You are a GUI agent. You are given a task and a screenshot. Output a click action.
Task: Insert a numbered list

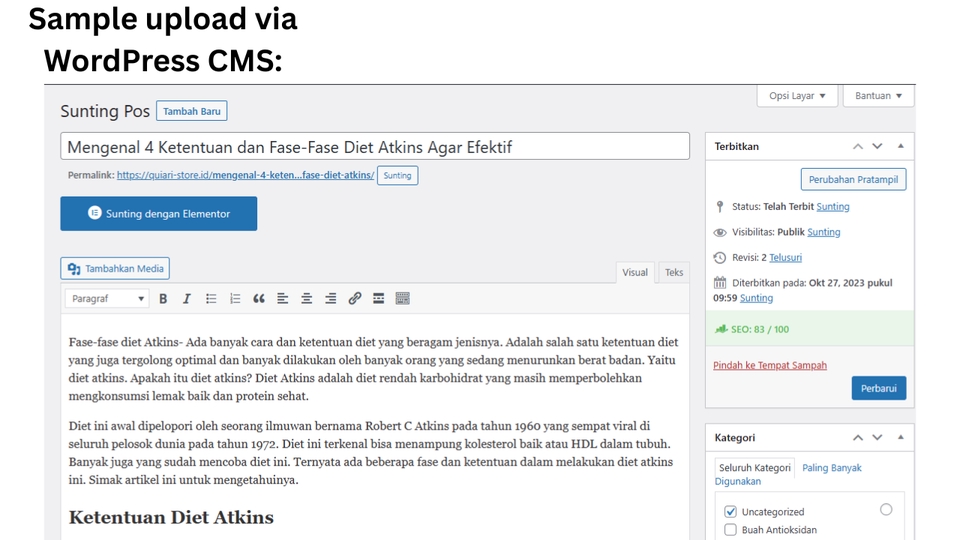[x=235, y=299]
